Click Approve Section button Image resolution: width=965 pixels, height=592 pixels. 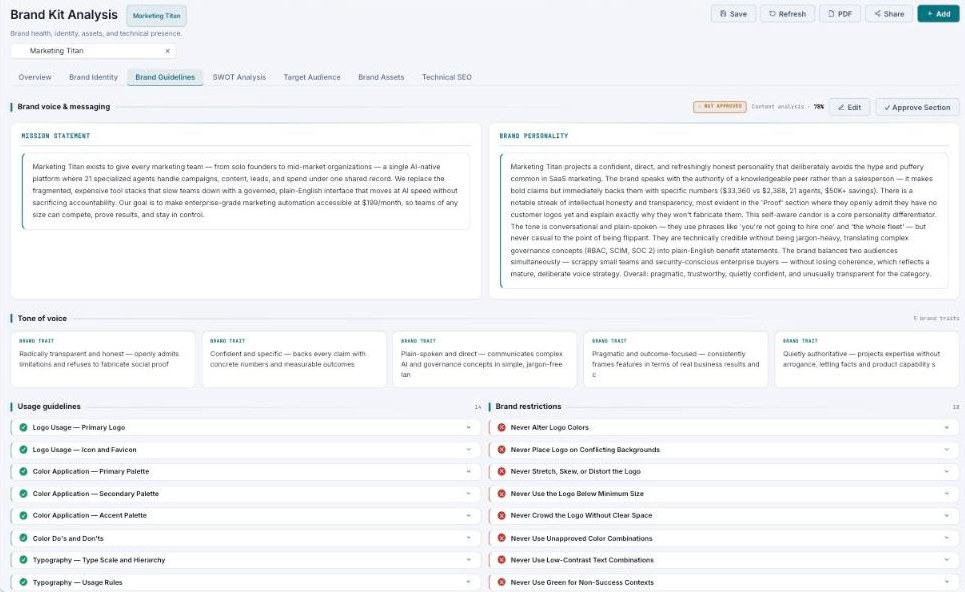(917, 107)
